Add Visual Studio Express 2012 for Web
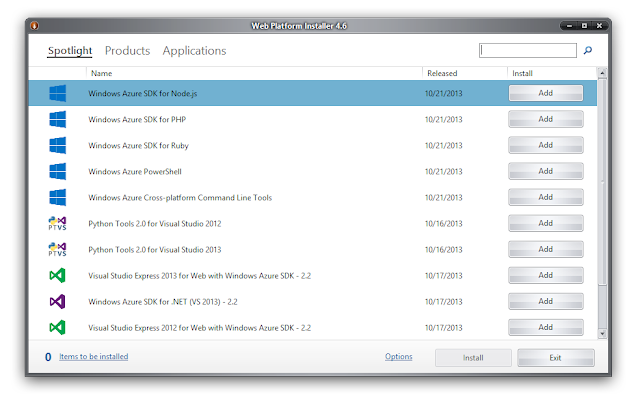This screenshot has width=640, height=408. coord(546,328)
